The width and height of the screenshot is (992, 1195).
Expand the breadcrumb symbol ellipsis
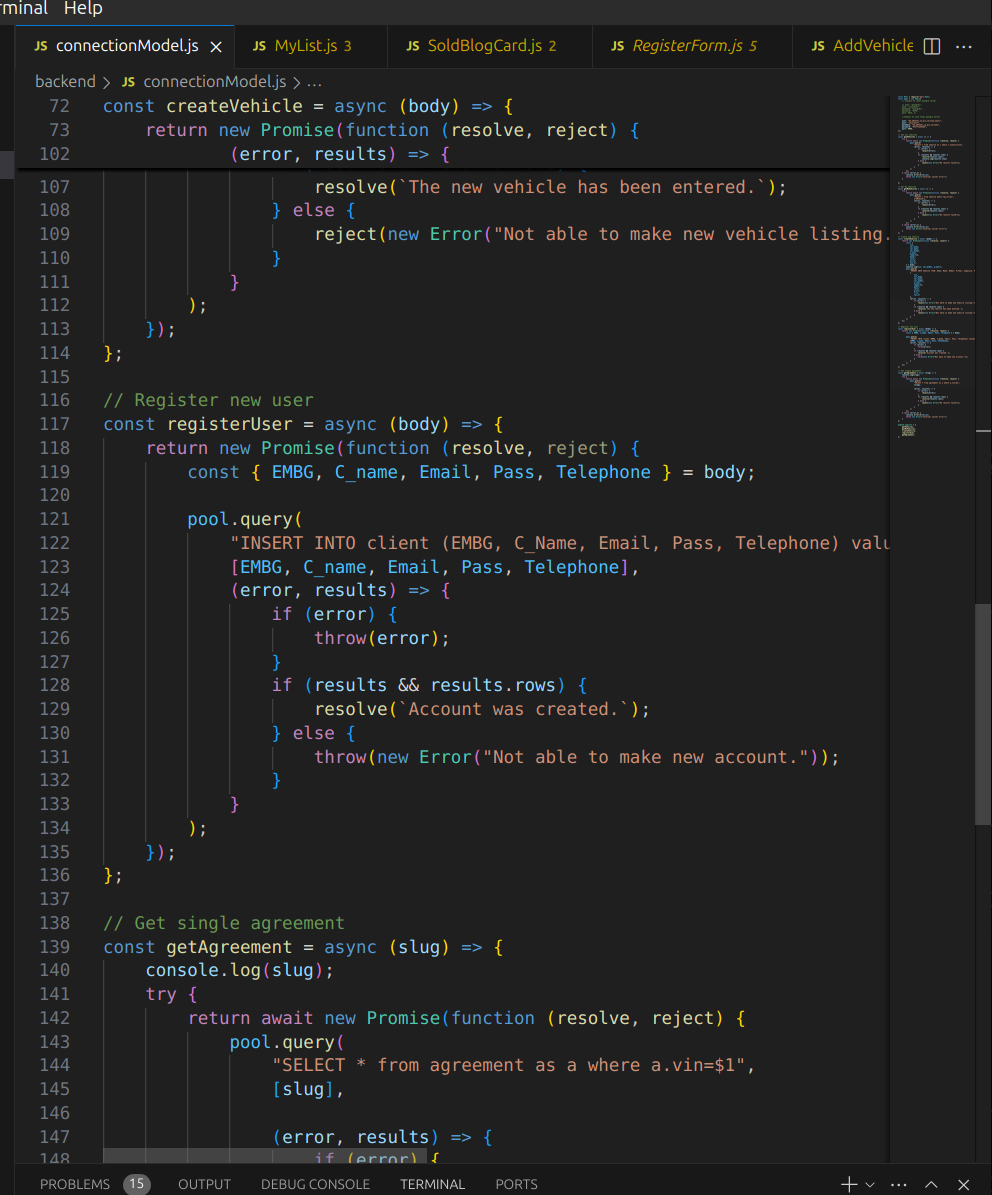coord(314,82)
